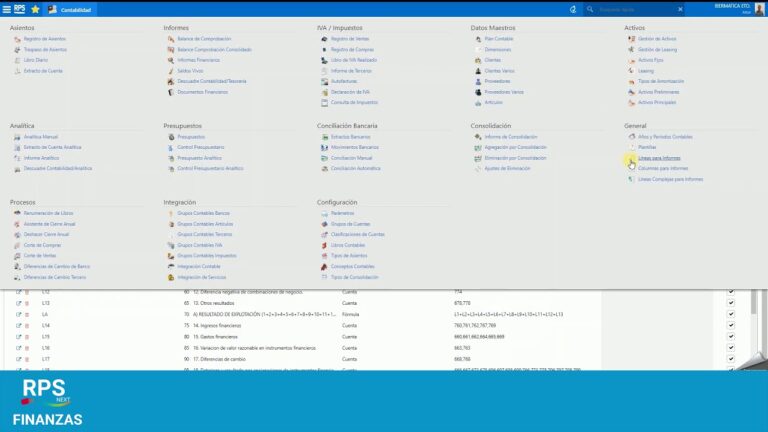Click the Plan Contable icon

point(478,39)
